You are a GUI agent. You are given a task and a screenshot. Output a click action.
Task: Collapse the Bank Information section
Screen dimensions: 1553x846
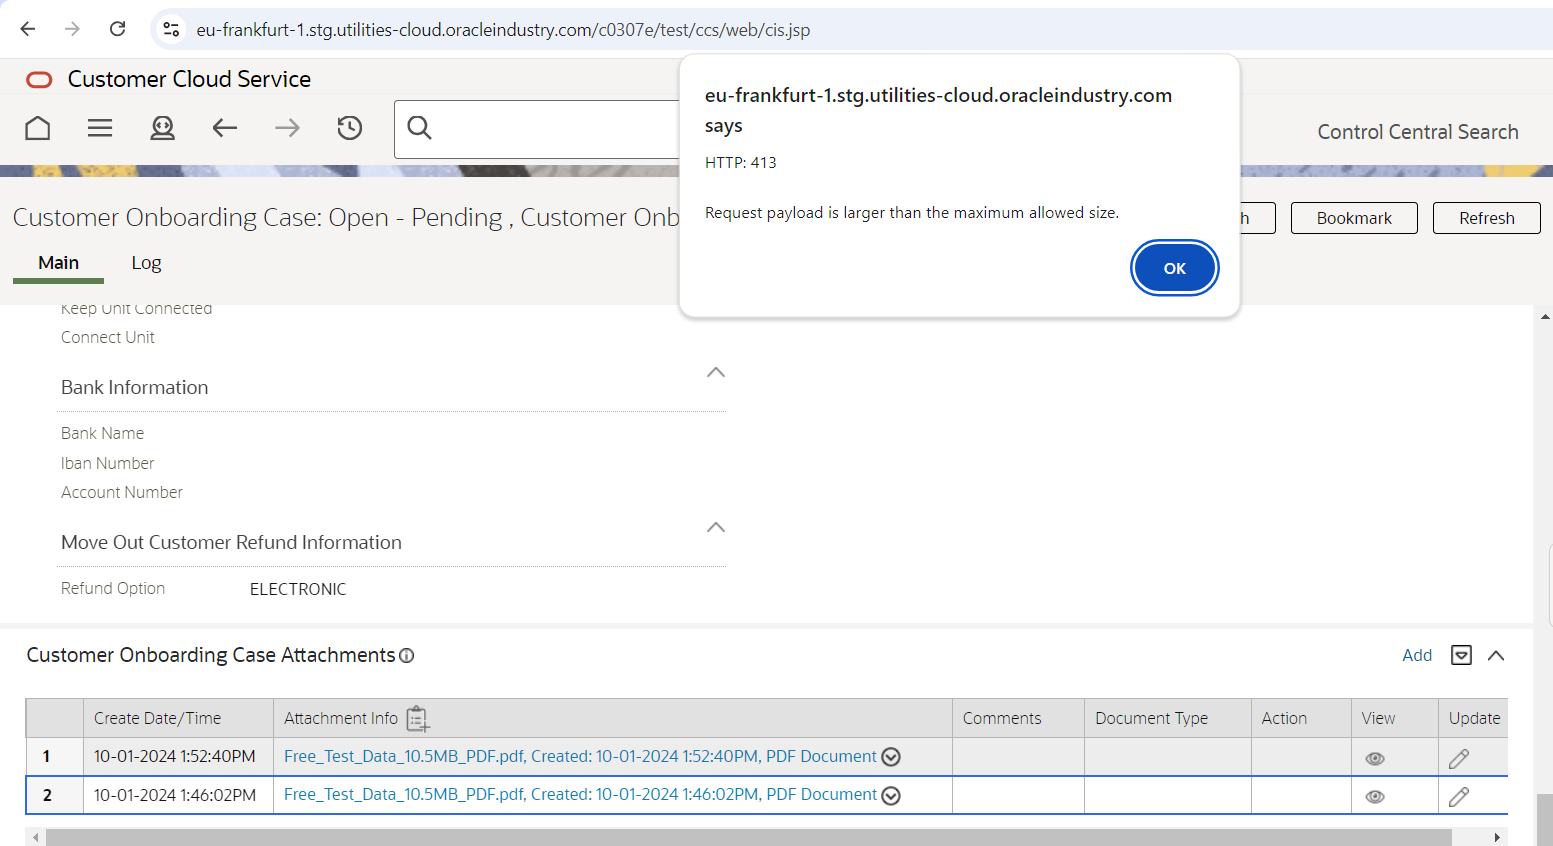(x=716, y=373)
